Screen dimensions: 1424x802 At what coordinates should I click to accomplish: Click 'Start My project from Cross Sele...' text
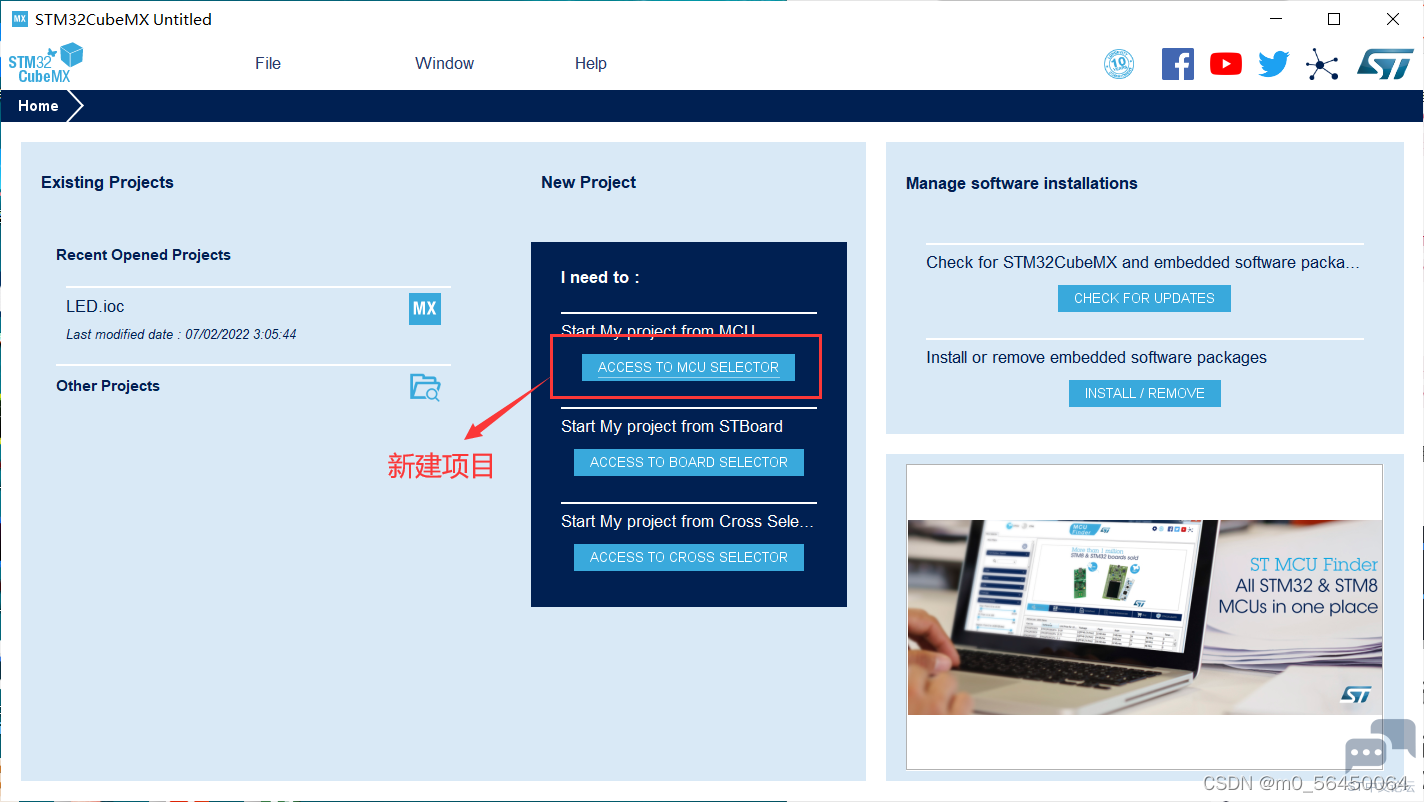coord(687,521)
